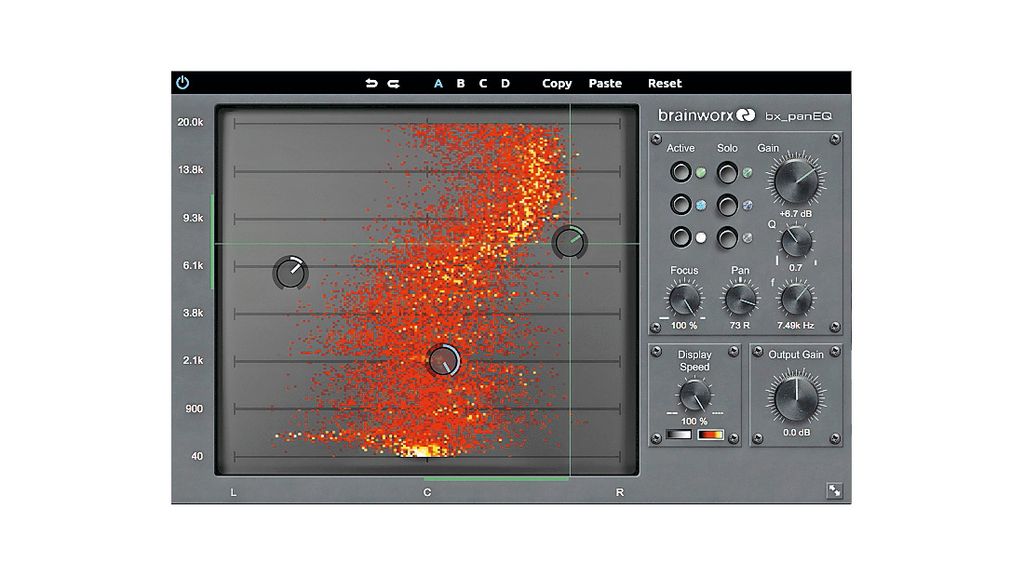Click the L pan axis label
1024x576 pixels.
pos(233,492)
